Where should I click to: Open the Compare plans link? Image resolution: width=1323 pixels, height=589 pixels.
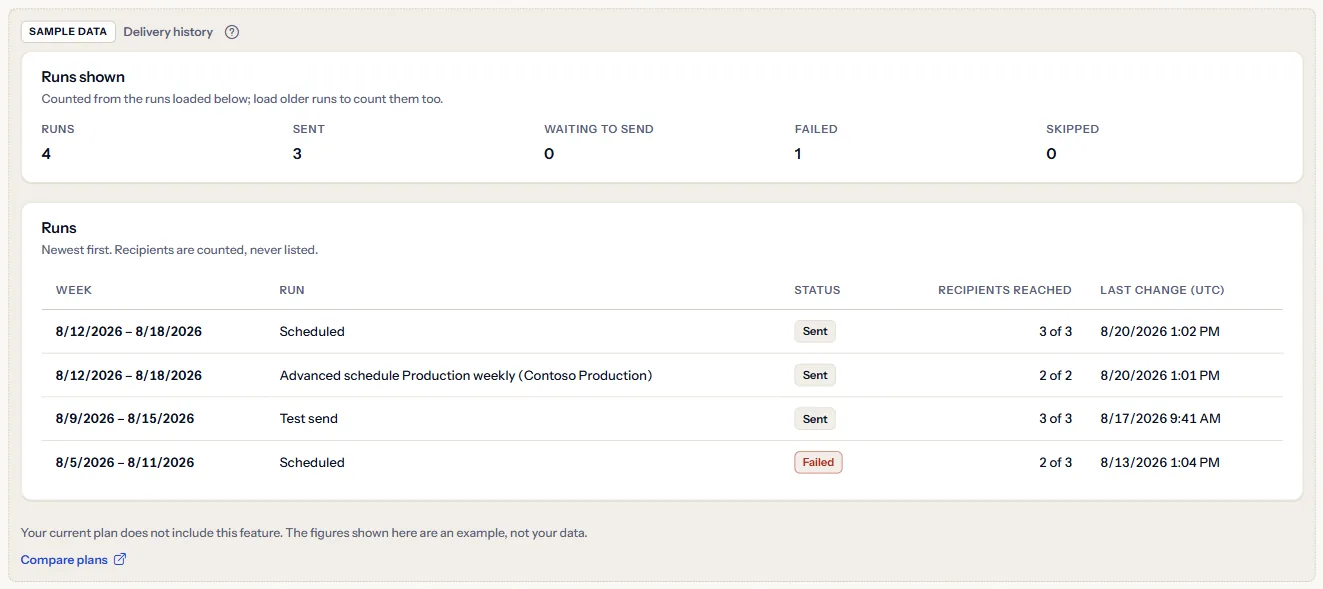click(x=74, y=560)
